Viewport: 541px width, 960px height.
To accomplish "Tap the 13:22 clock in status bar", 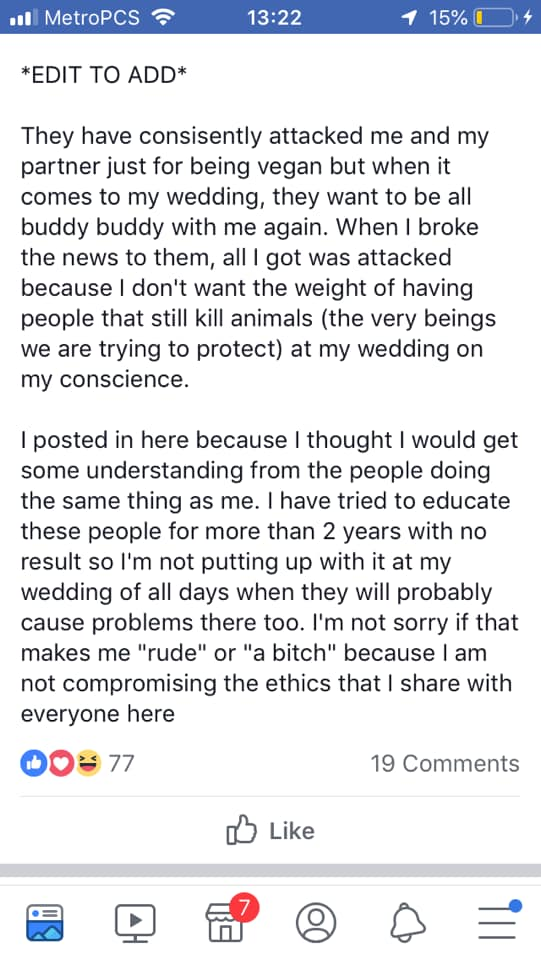I will (x=274, y=18).
